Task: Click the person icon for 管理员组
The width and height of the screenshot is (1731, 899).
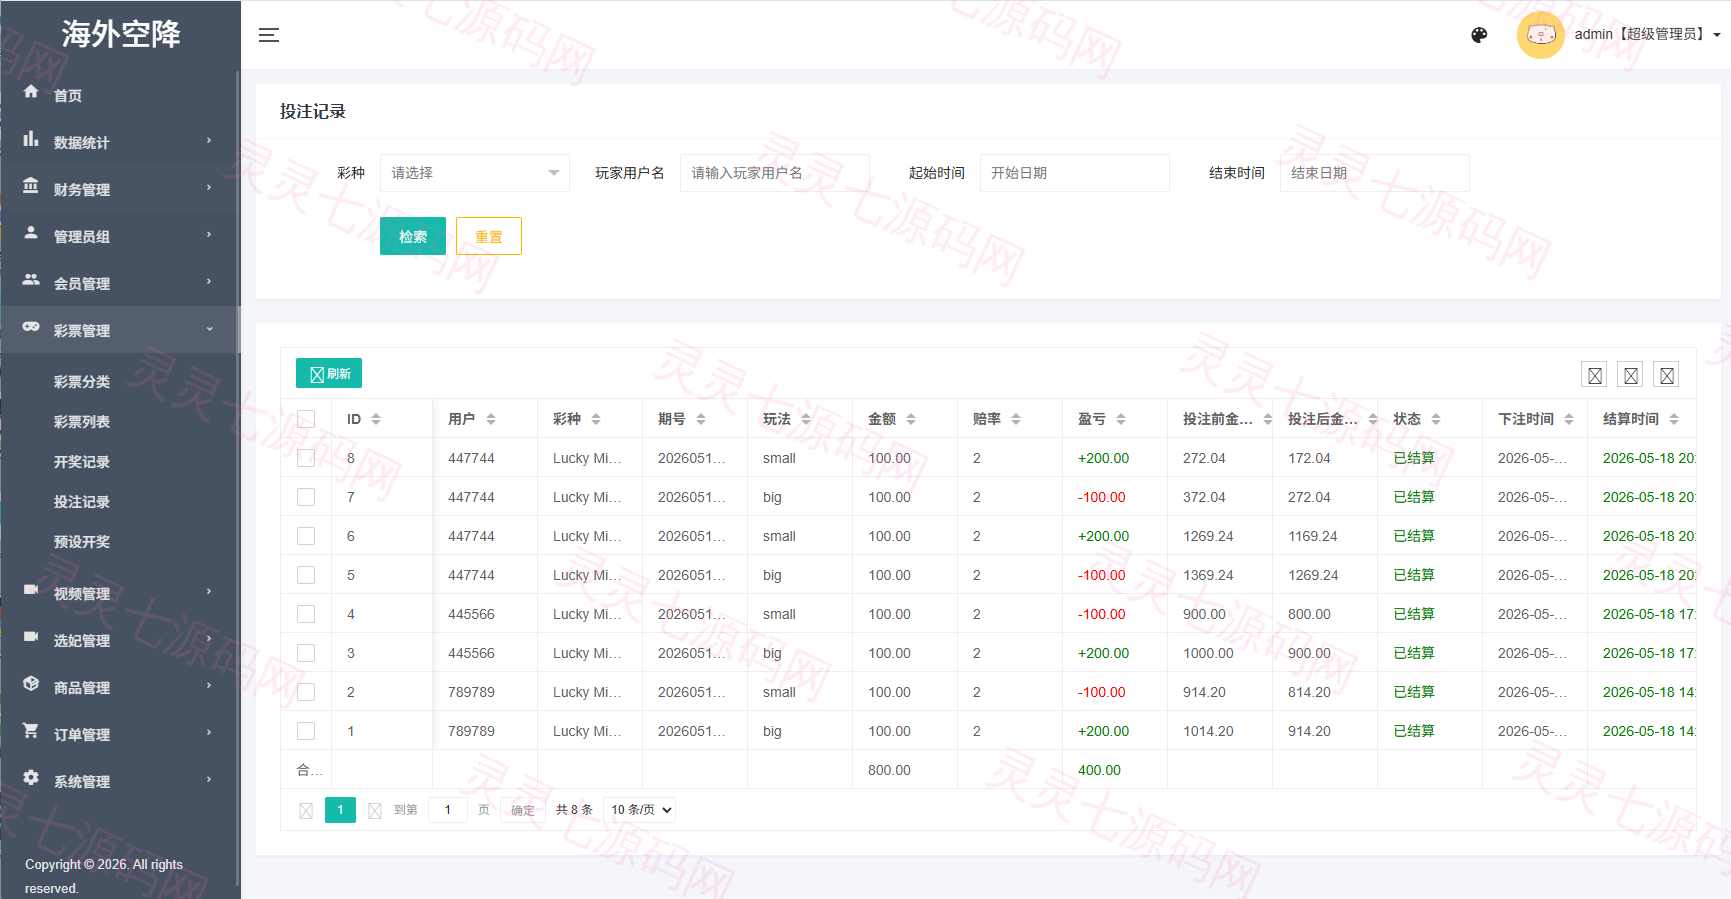Action: (31, 233)
